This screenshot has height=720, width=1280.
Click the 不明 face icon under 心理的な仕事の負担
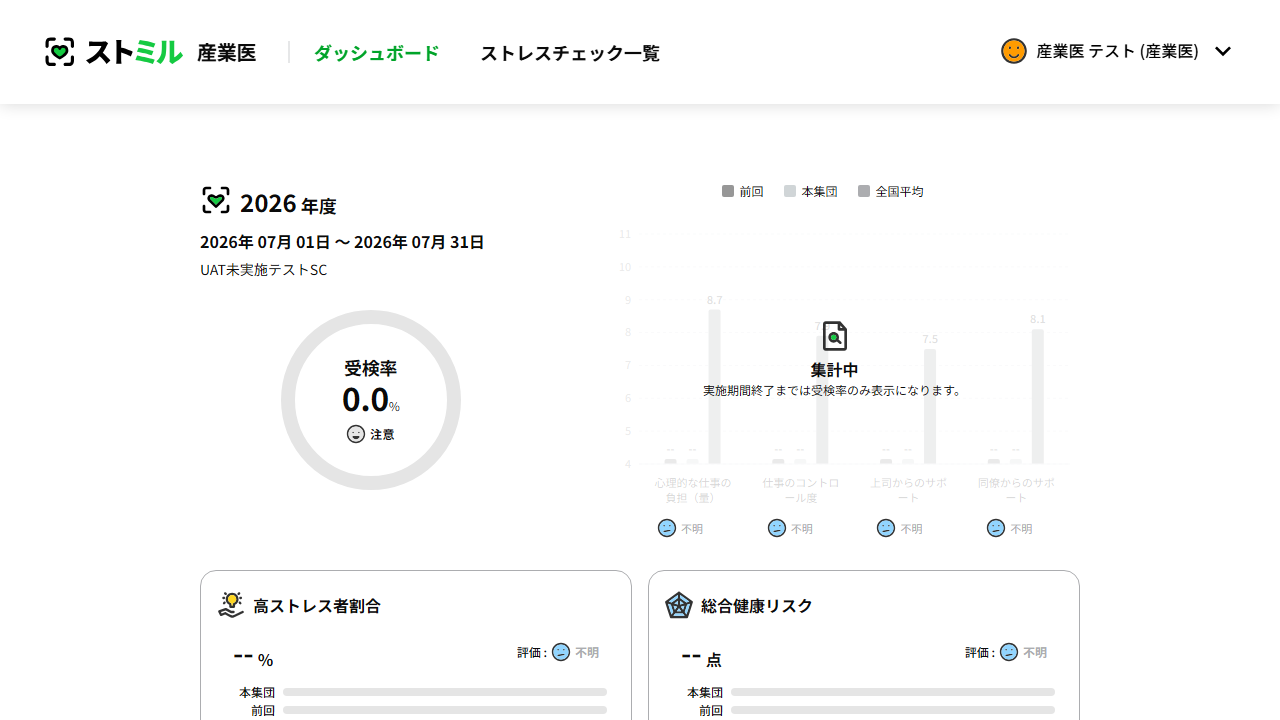point(666,528)
